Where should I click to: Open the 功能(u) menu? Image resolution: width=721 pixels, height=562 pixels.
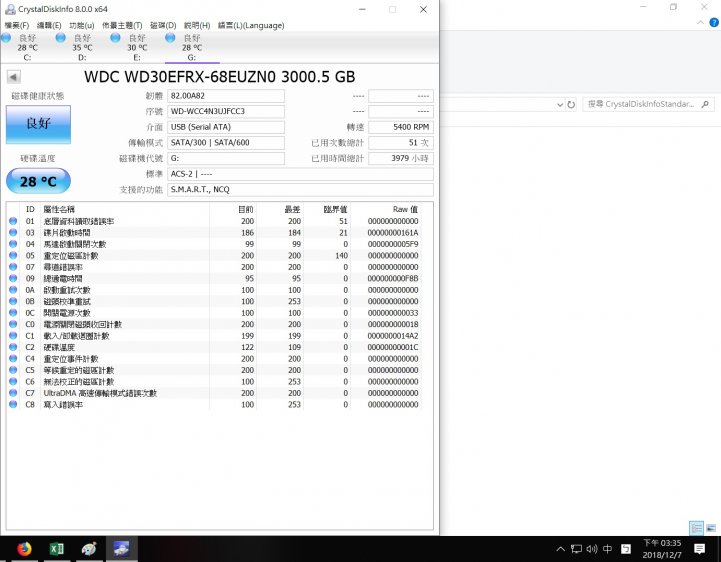pyautogui.click(x=81, y=25)
